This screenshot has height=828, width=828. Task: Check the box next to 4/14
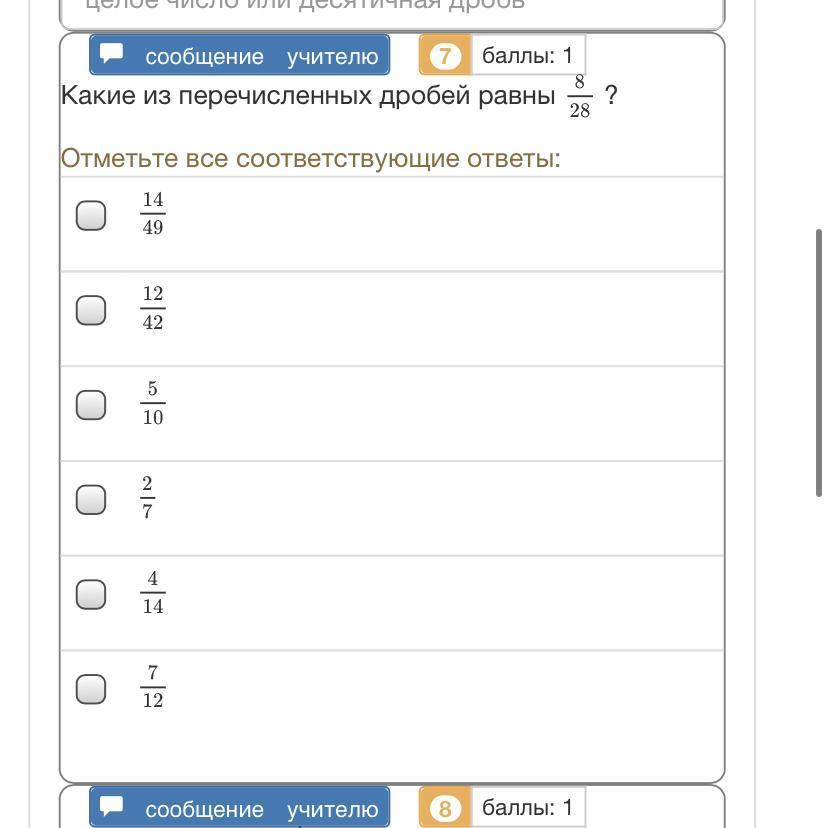point(91,594)
